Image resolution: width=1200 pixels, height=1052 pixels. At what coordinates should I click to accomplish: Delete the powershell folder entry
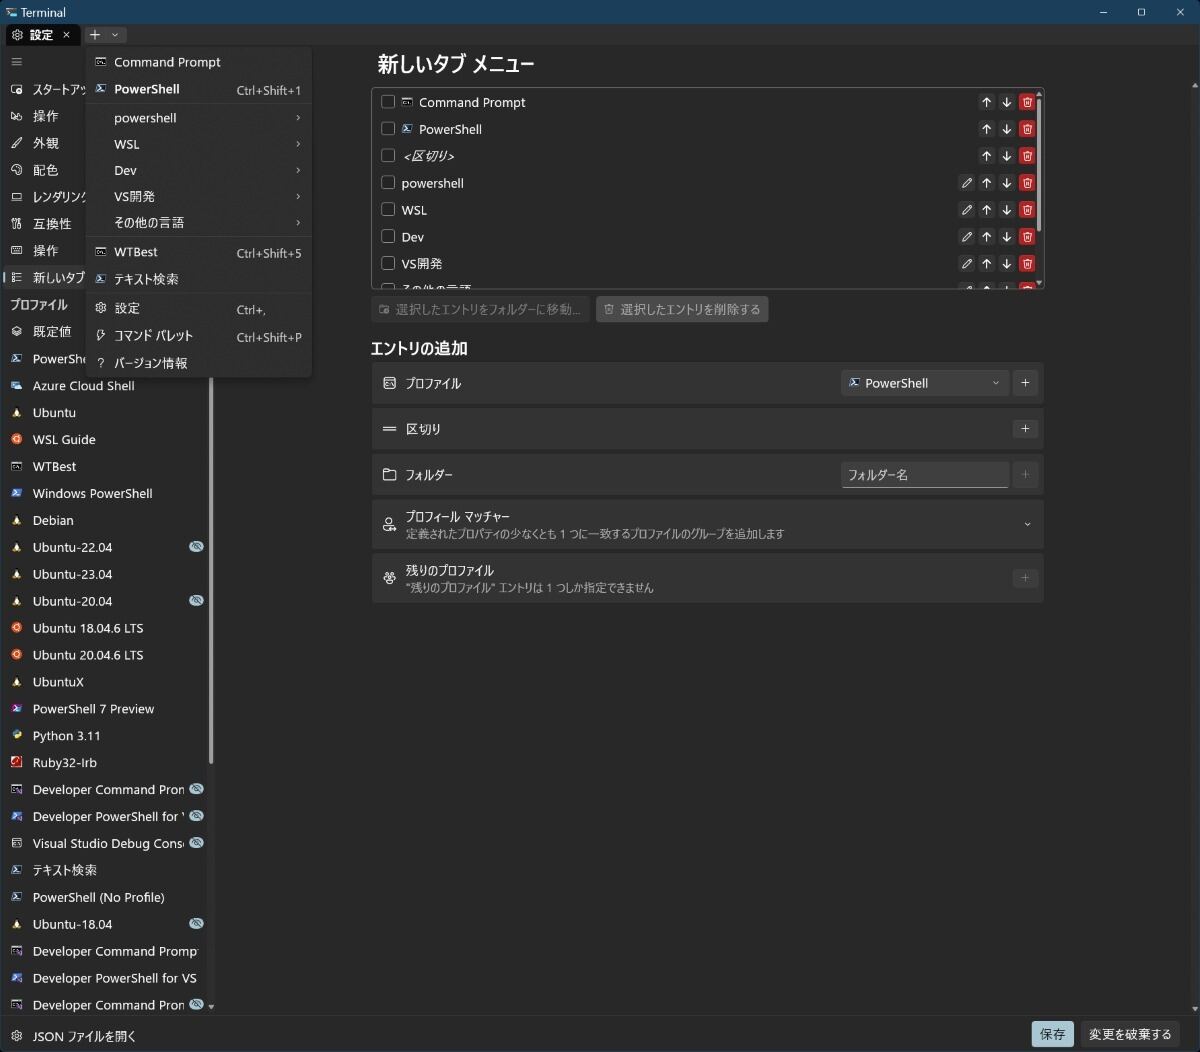coord(1027,183)
